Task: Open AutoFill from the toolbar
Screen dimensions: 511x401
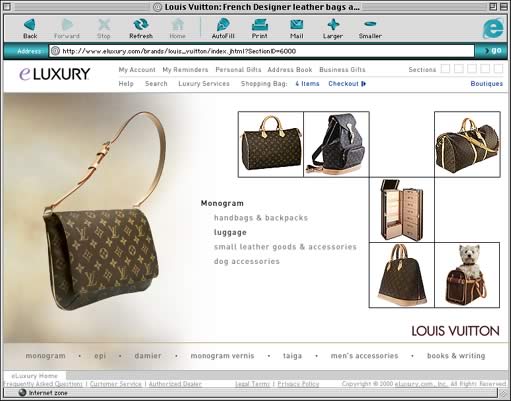Action: [x=223, y=29]
